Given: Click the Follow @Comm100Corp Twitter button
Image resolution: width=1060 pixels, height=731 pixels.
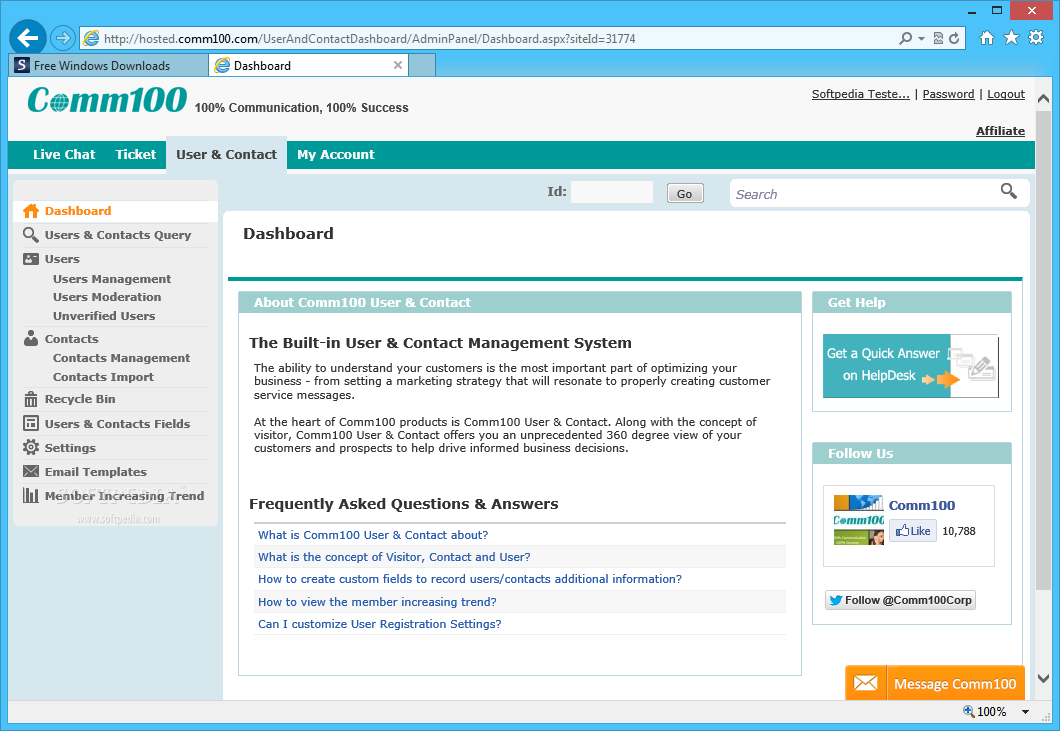Looking at the screenshot, I should (900, 600).
